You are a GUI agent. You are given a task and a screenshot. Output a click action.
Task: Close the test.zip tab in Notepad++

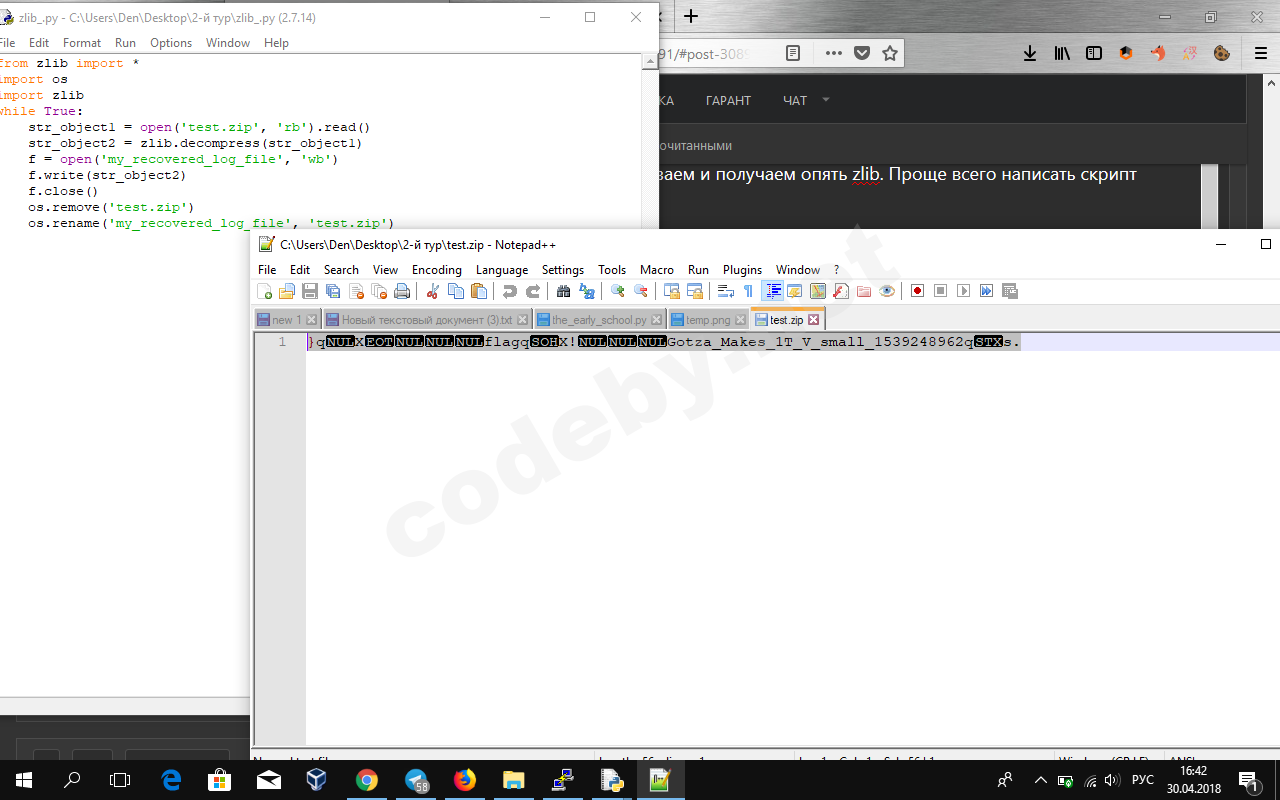813,320
